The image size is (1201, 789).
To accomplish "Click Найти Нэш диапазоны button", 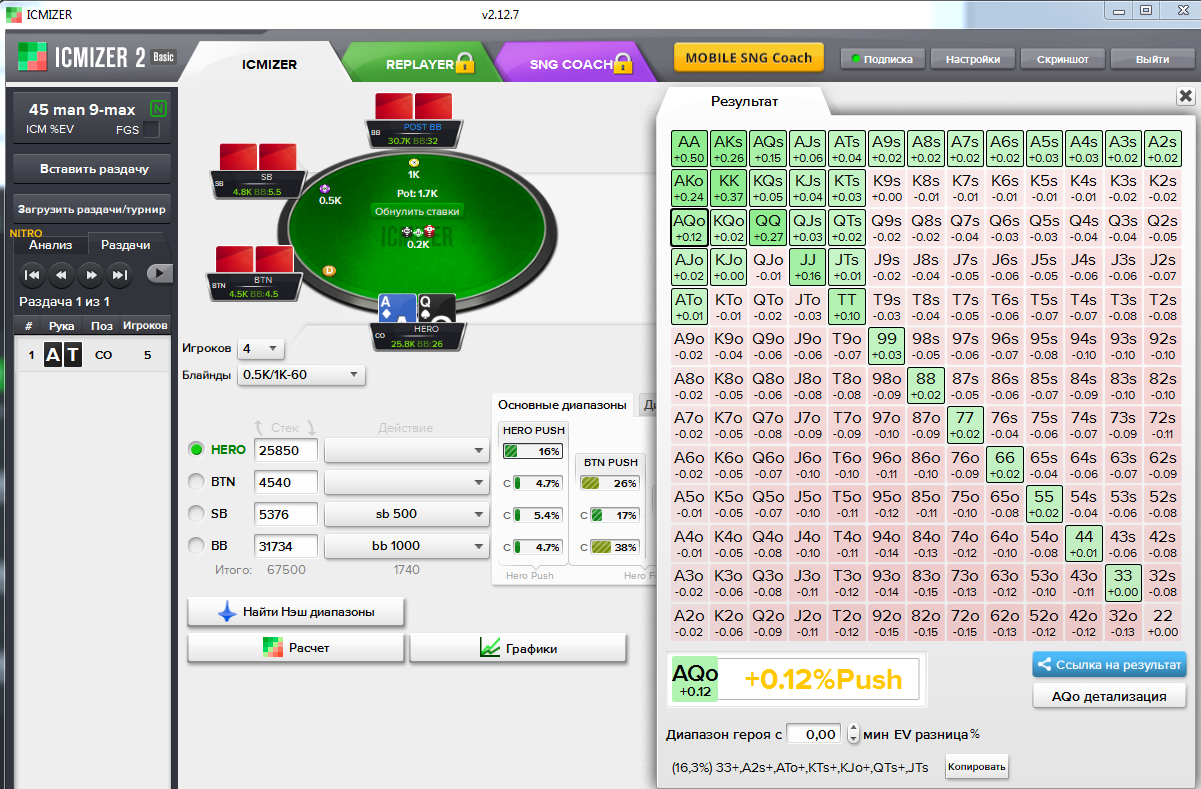I will pyautogui.click(x=296, y=611).
